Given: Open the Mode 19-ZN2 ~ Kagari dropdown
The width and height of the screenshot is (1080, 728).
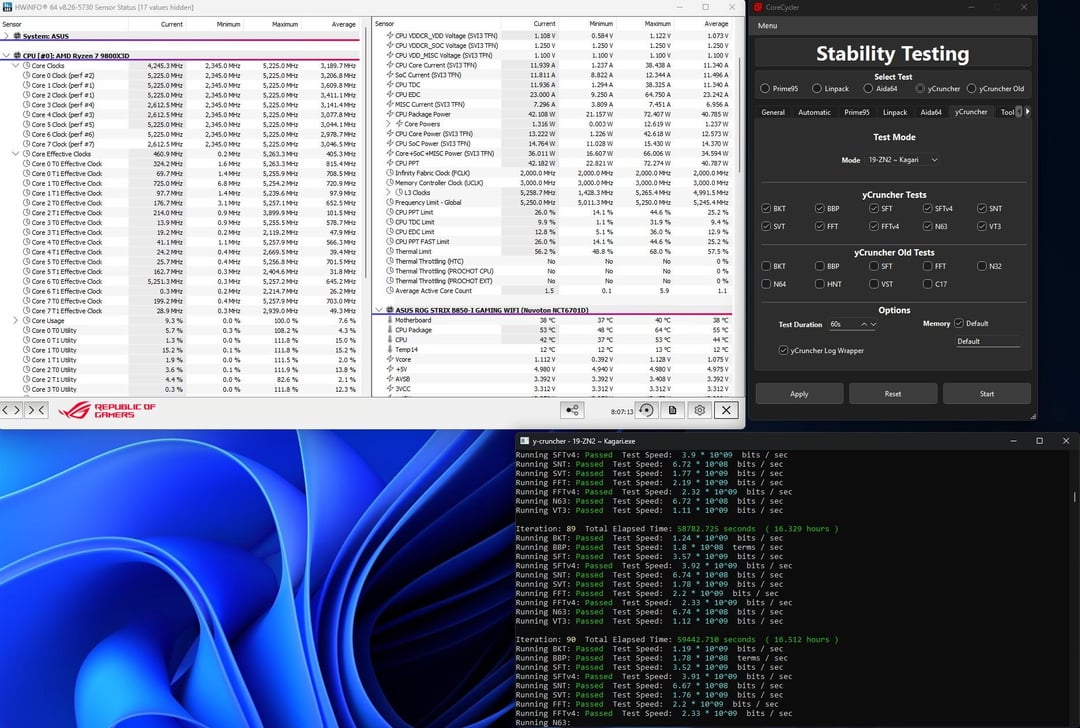Looking at the screenshot, I should 902,160.
